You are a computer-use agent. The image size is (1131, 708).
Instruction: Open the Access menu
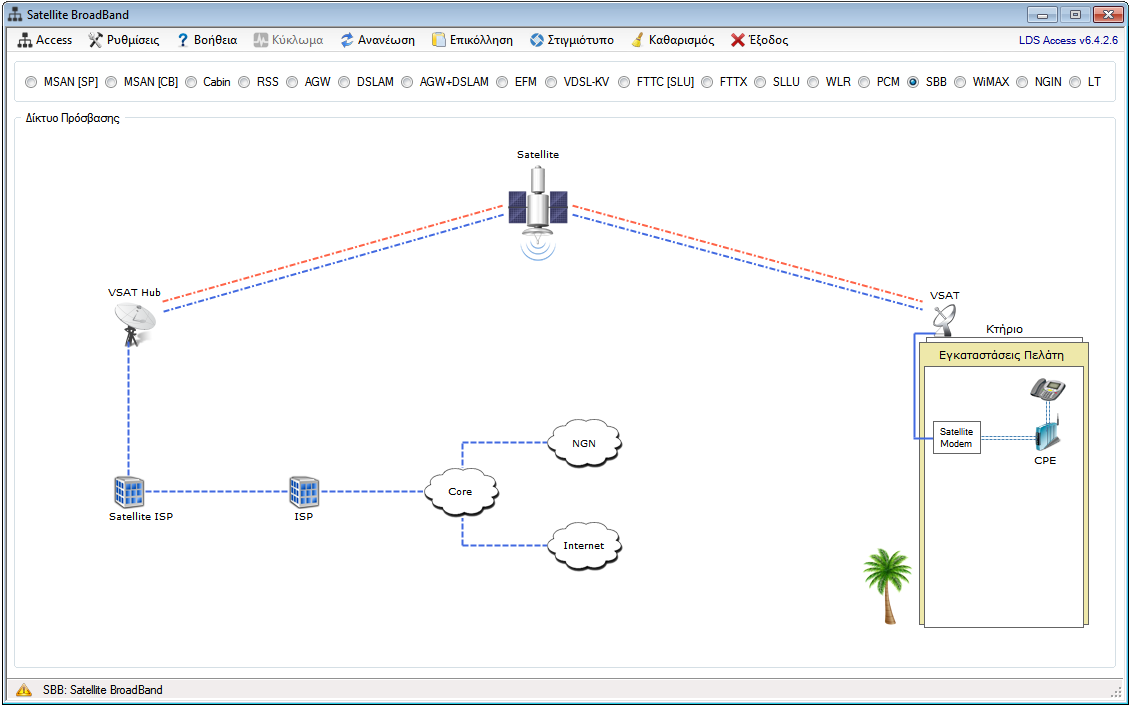pyautogui.click(x=45, y=40)
